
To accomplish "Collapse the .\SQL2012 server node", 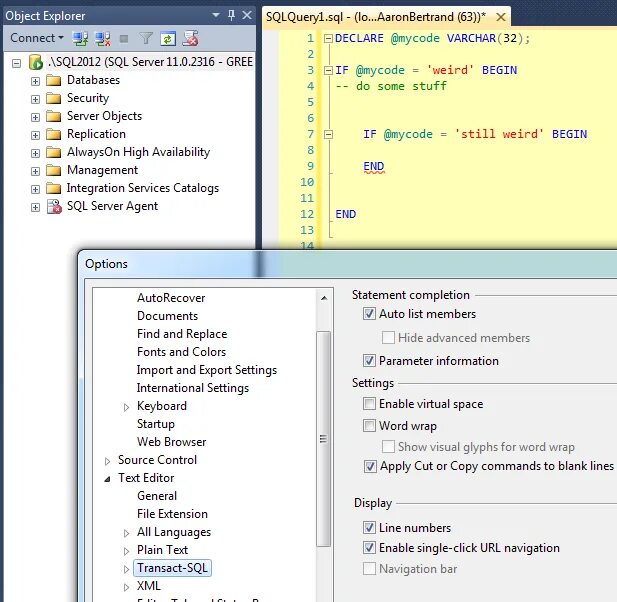I will [x=16, y=63].
